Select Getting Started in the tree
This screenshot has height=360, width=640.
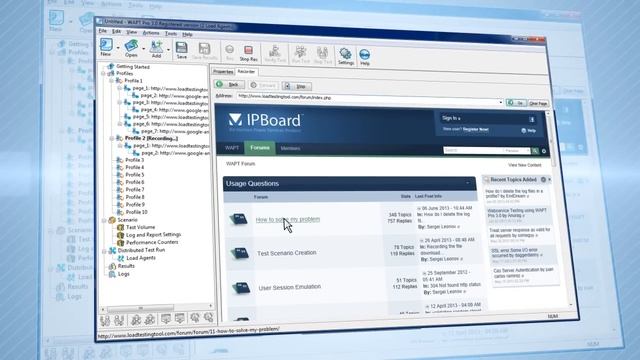pyautogui.click(x=133, y=67)
